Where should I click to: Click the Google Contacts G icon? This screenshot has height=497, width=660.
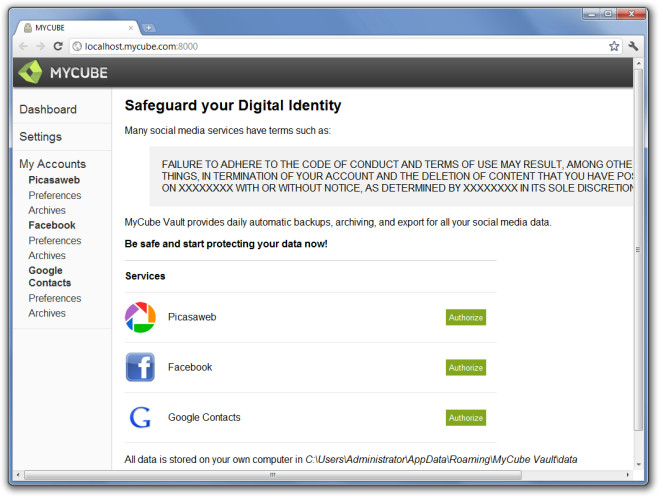[140, 417]
